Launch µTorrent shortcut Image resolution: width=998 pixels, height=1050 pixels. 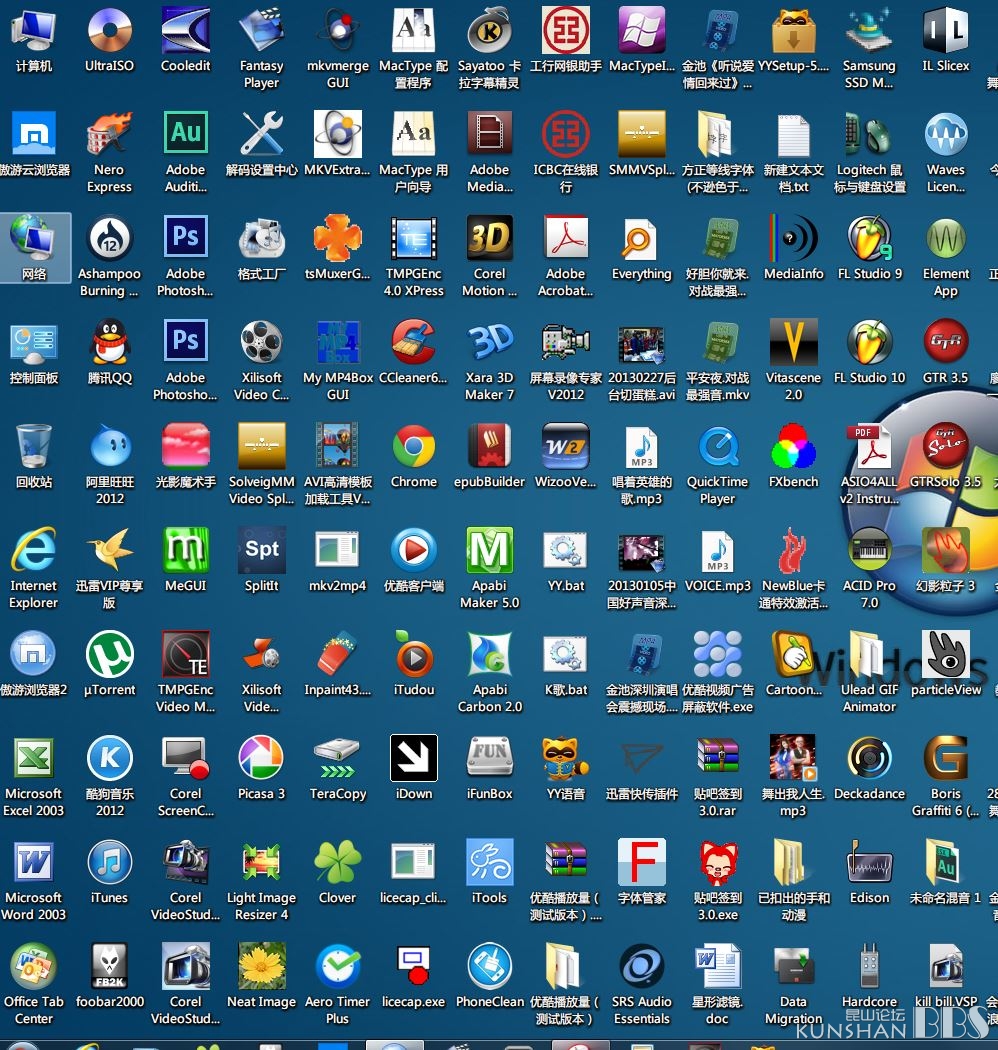click(110, 654)
